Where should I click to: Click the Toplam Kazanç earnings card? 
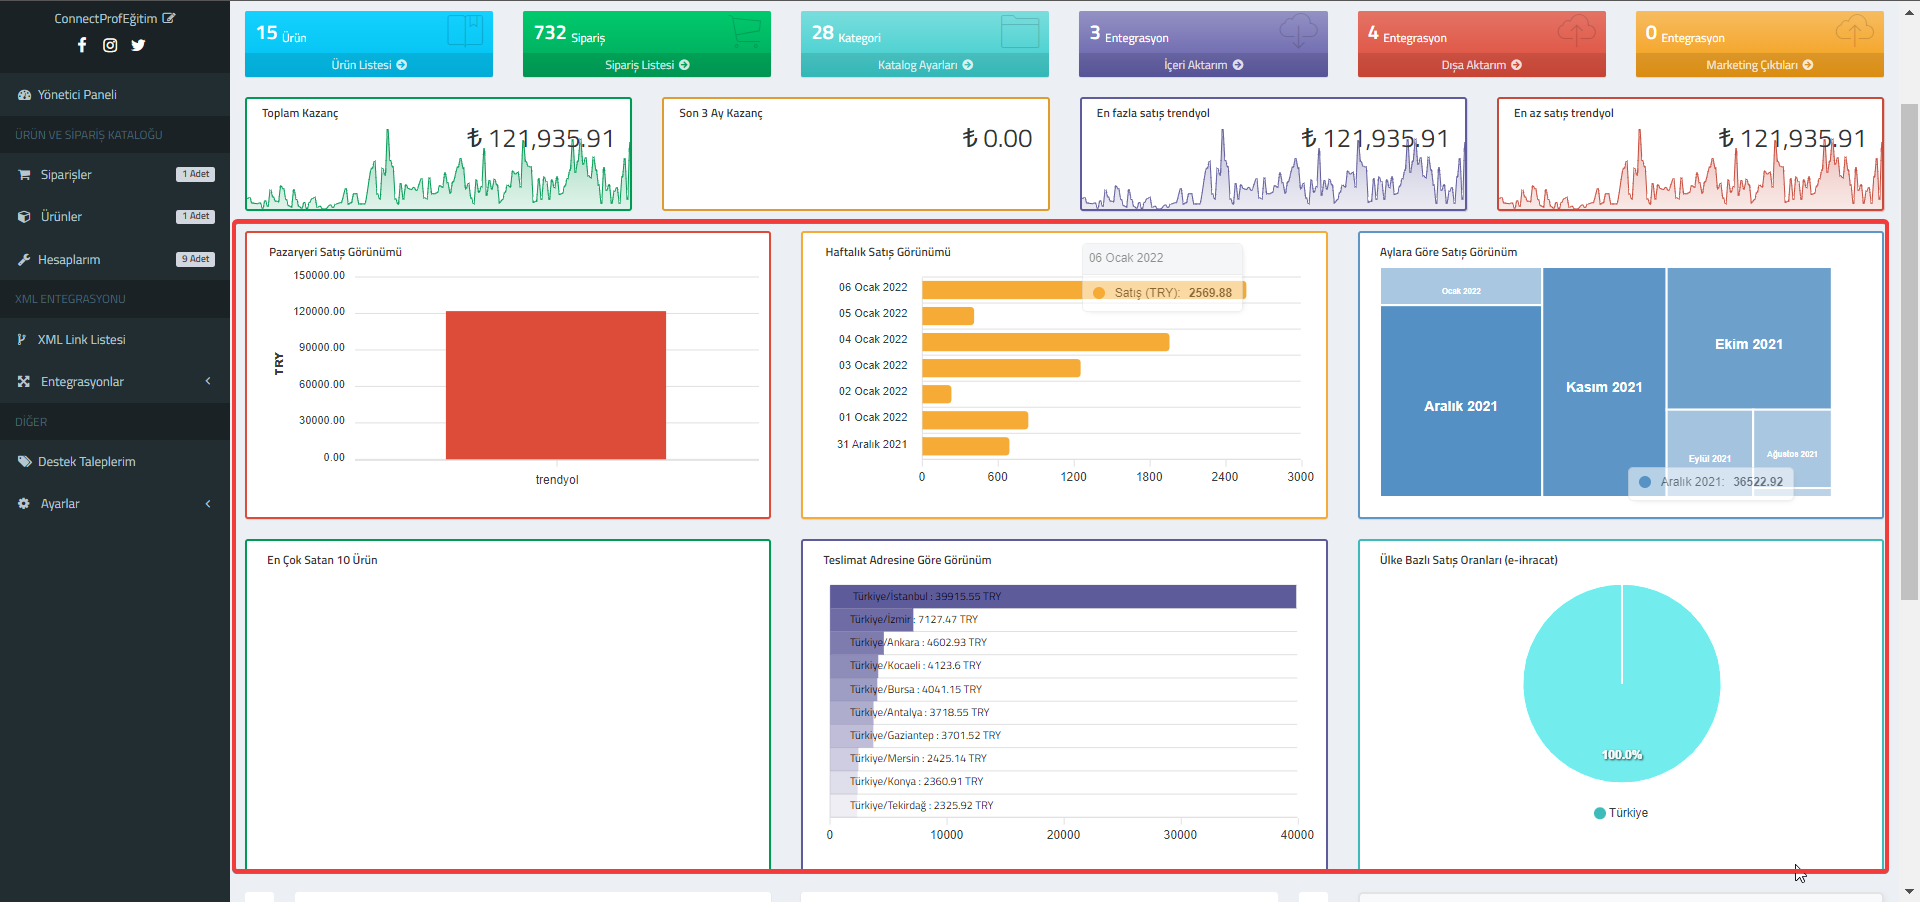click(438, 154)
